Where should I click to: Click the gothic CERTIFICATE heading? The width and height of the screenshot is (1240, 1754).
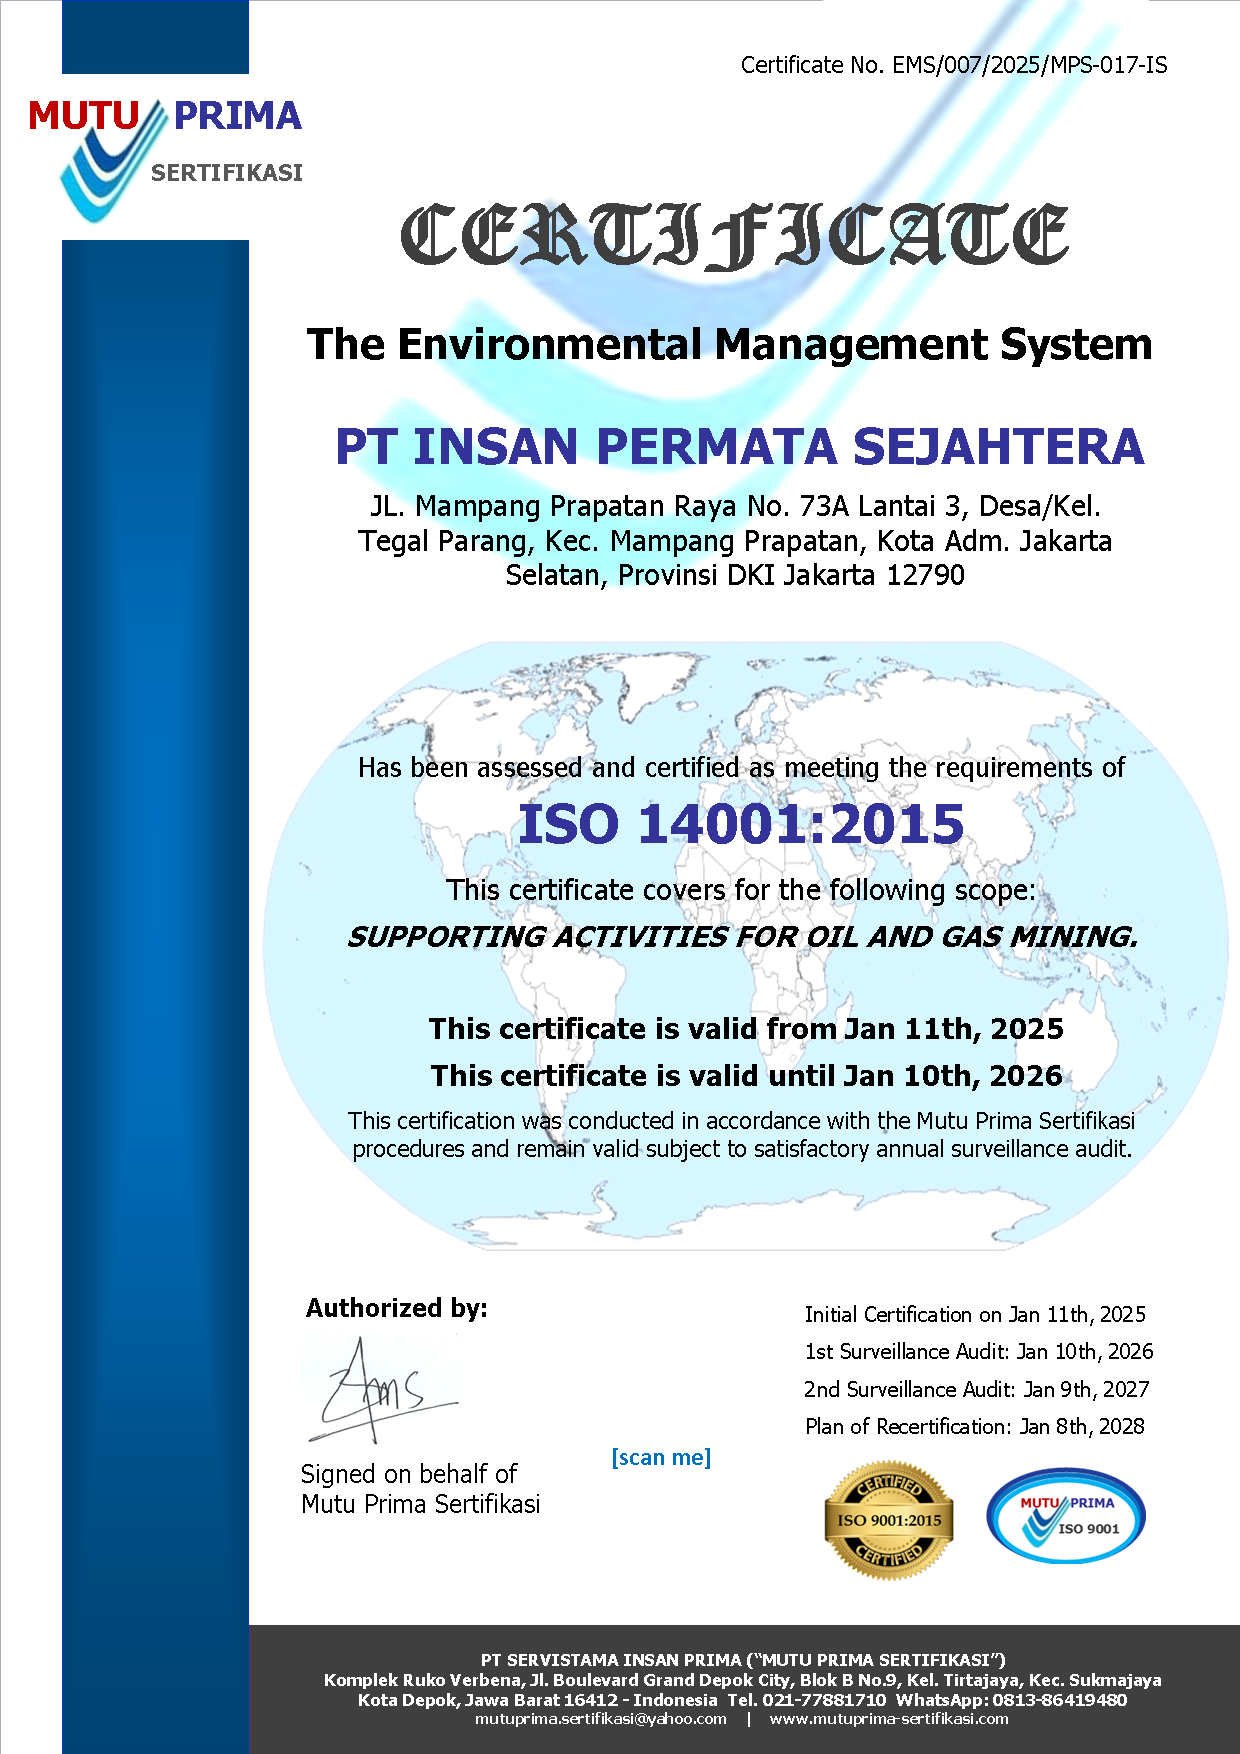click(x=734, y=236)
